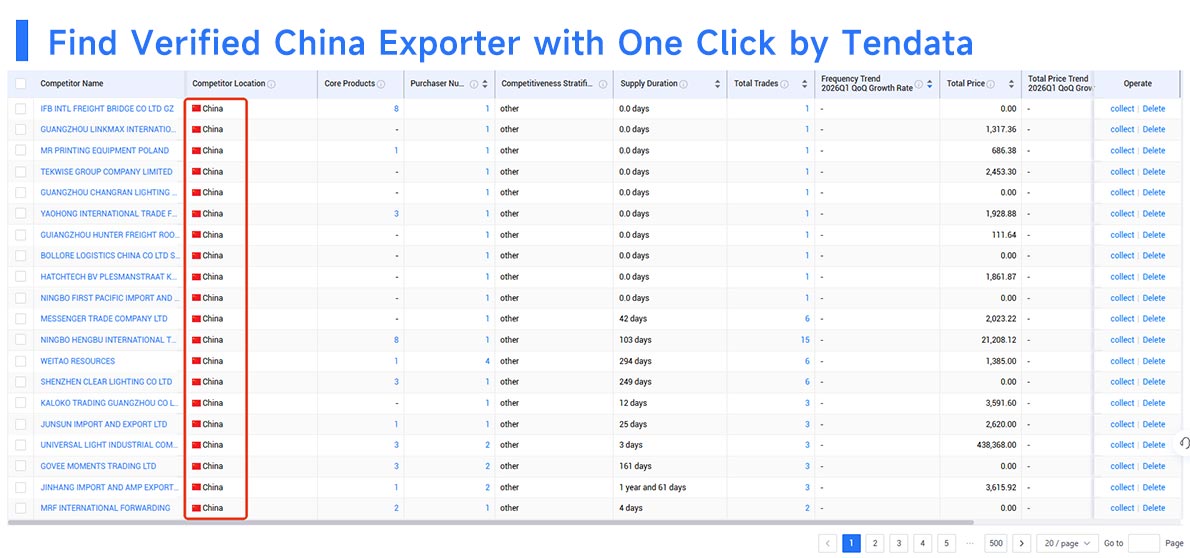Select page 3 in pagination
This screenshot has height=558, width=1190.
pyautogui.click(x=899, y=544)
